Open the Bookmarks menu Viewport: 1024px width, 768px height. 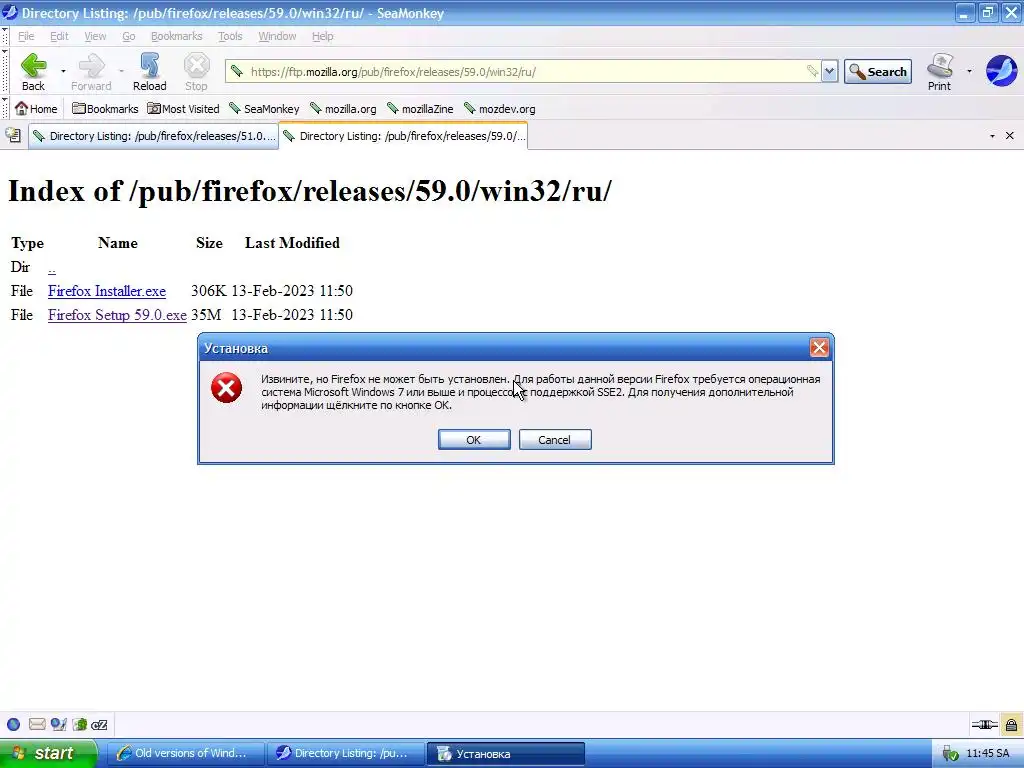point(176,36)
